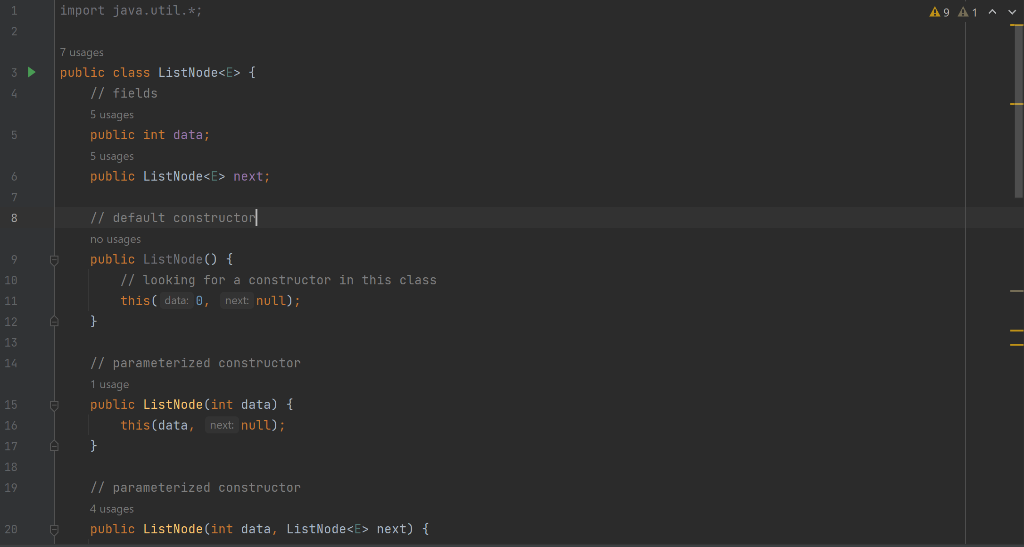Click the 'next' field name on line 6
1024x547 pixels.
pos(248,176)
